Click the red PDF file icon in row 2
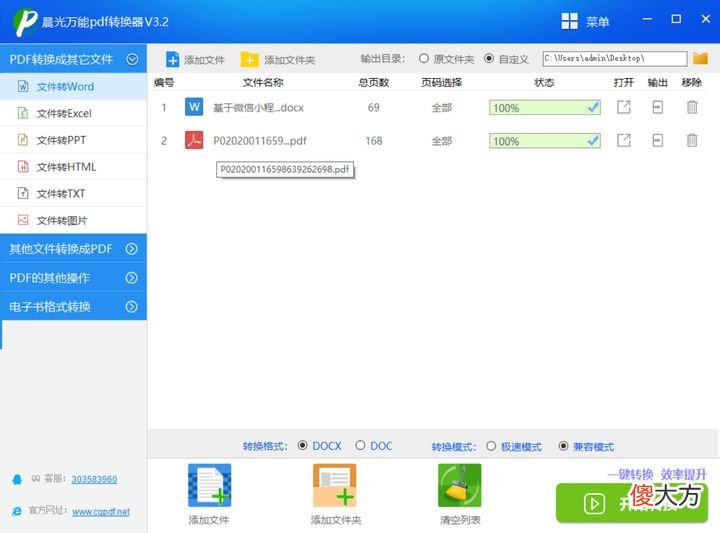The width and height of the screenshot is (720, 533). pos(194,140)
